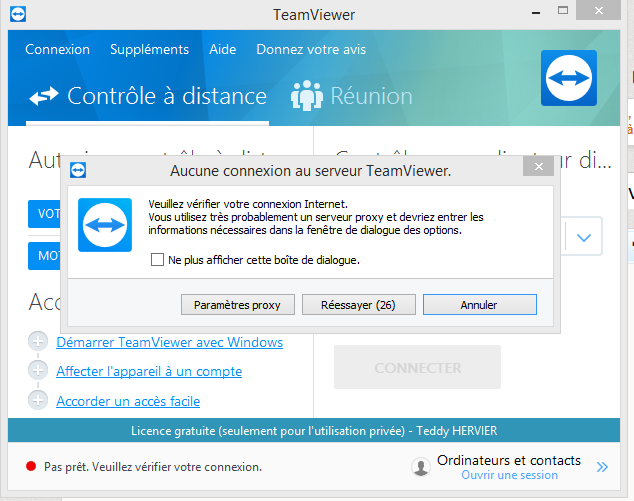Viewport: 634px width, 501px height.
Task: Open the Donnez votre avis menu
Action: coord(311,49)
